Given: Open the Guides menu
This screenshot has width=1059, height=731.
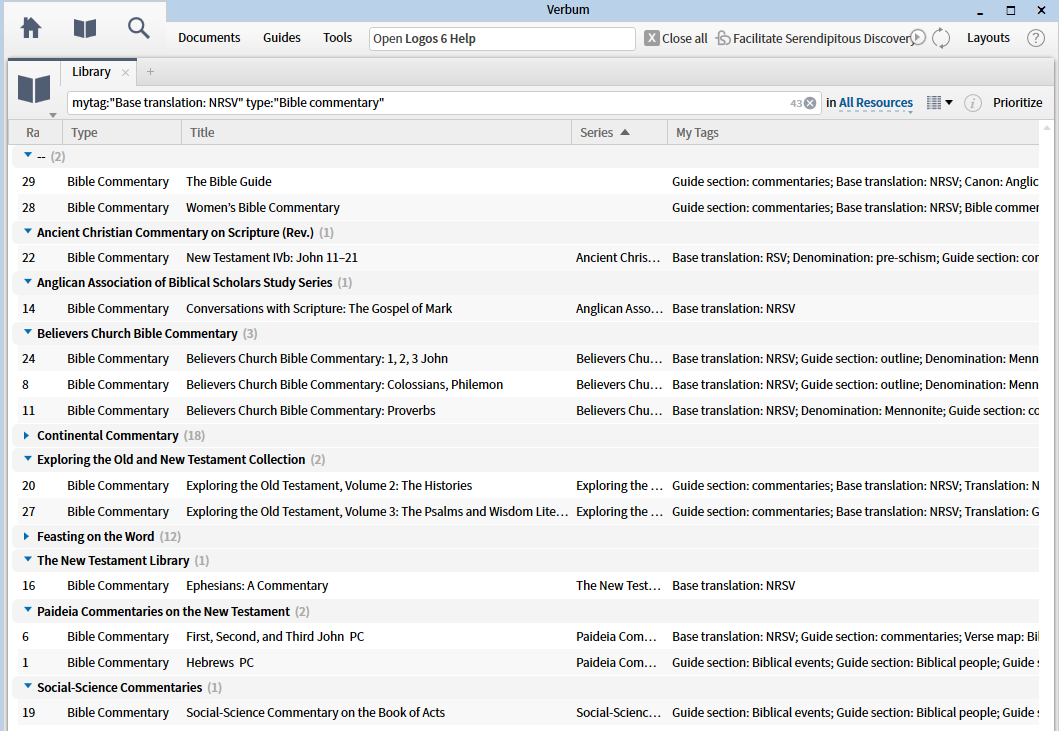Looking at the screenshot, I should pyautogui.click(x=282, y=38).
